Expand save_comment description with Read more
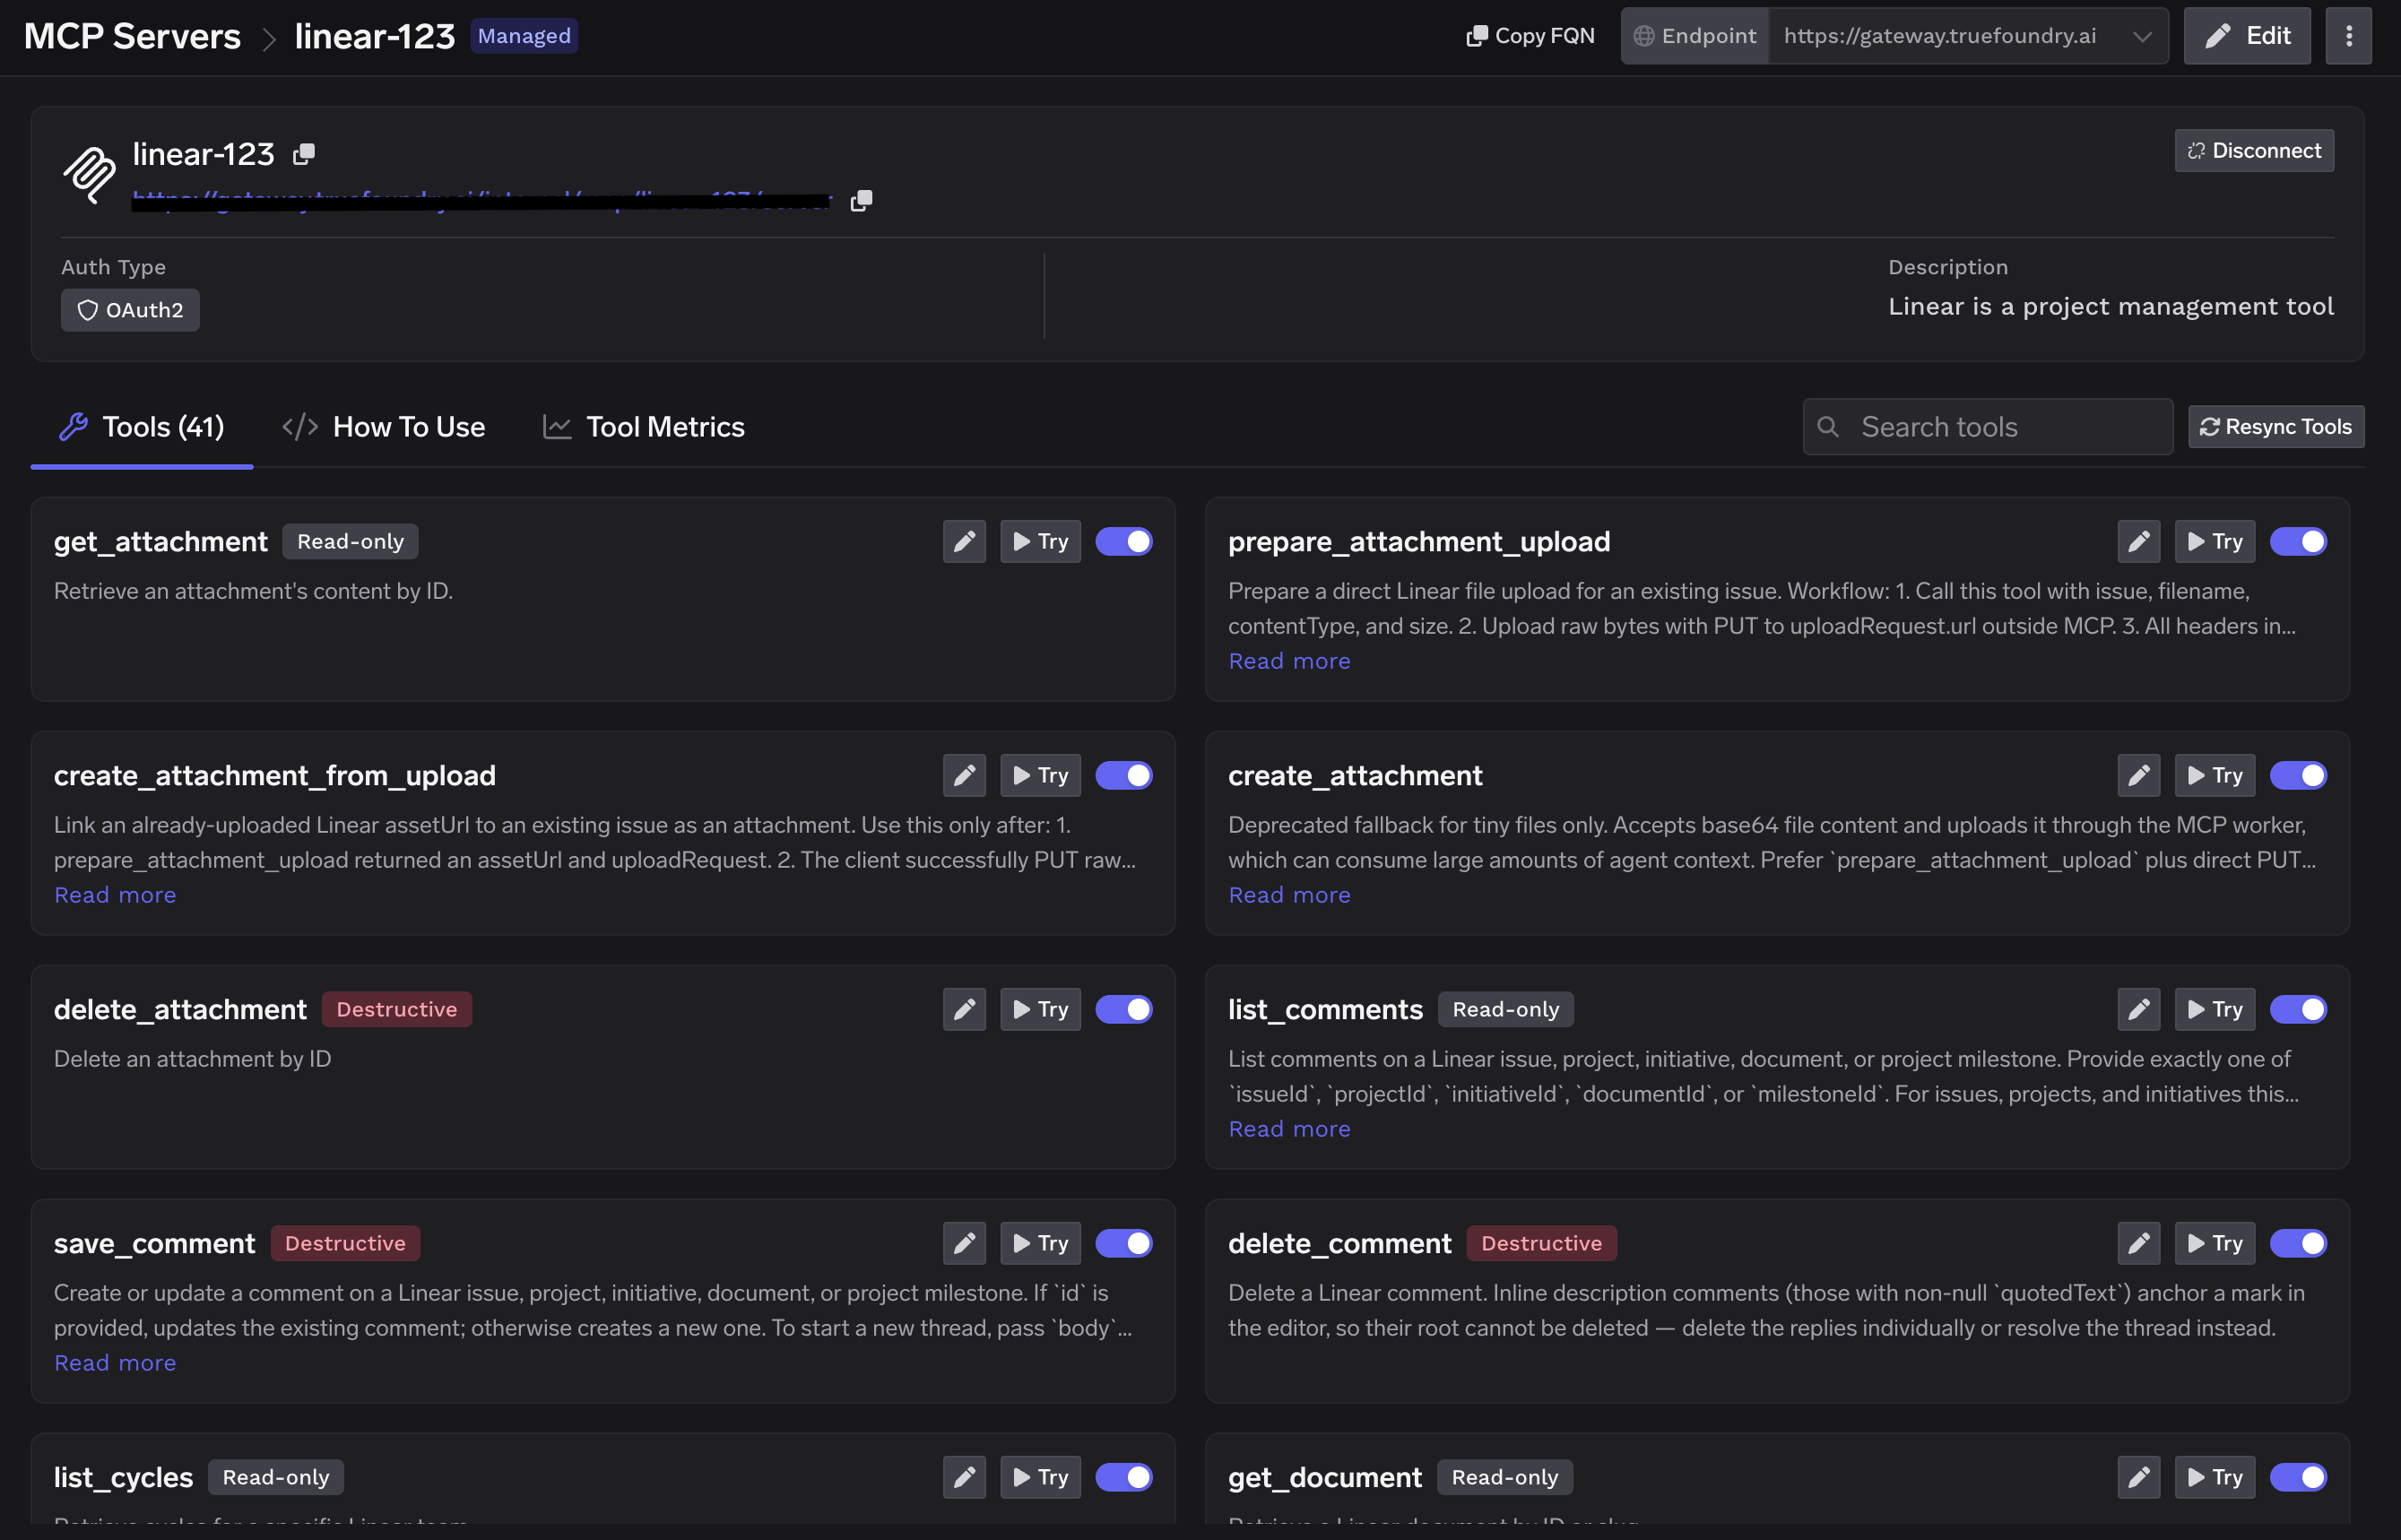The width and height of the screenshot is (2401, 1540). click(x=115, y=1363)
